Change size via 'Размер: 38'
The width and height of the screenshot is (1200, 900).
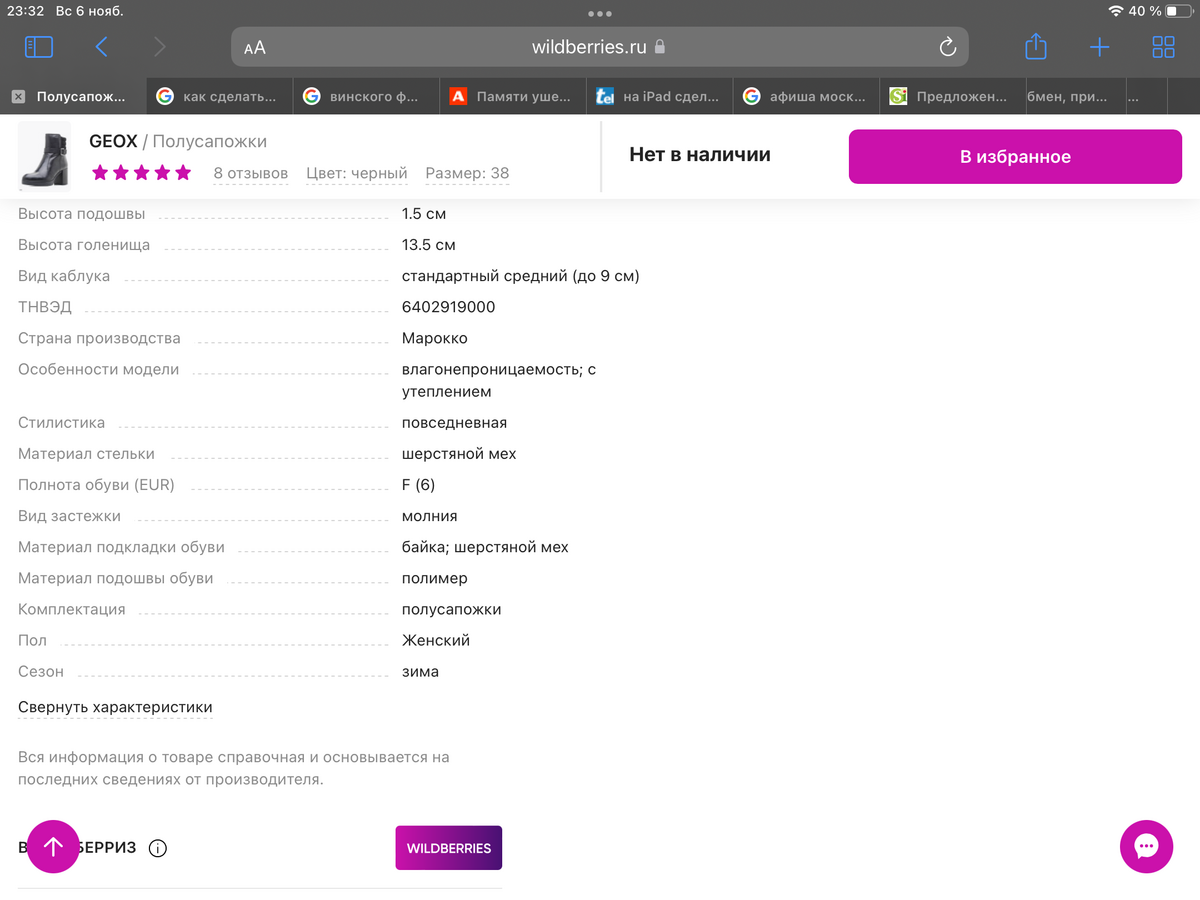(x=467, y=173)
